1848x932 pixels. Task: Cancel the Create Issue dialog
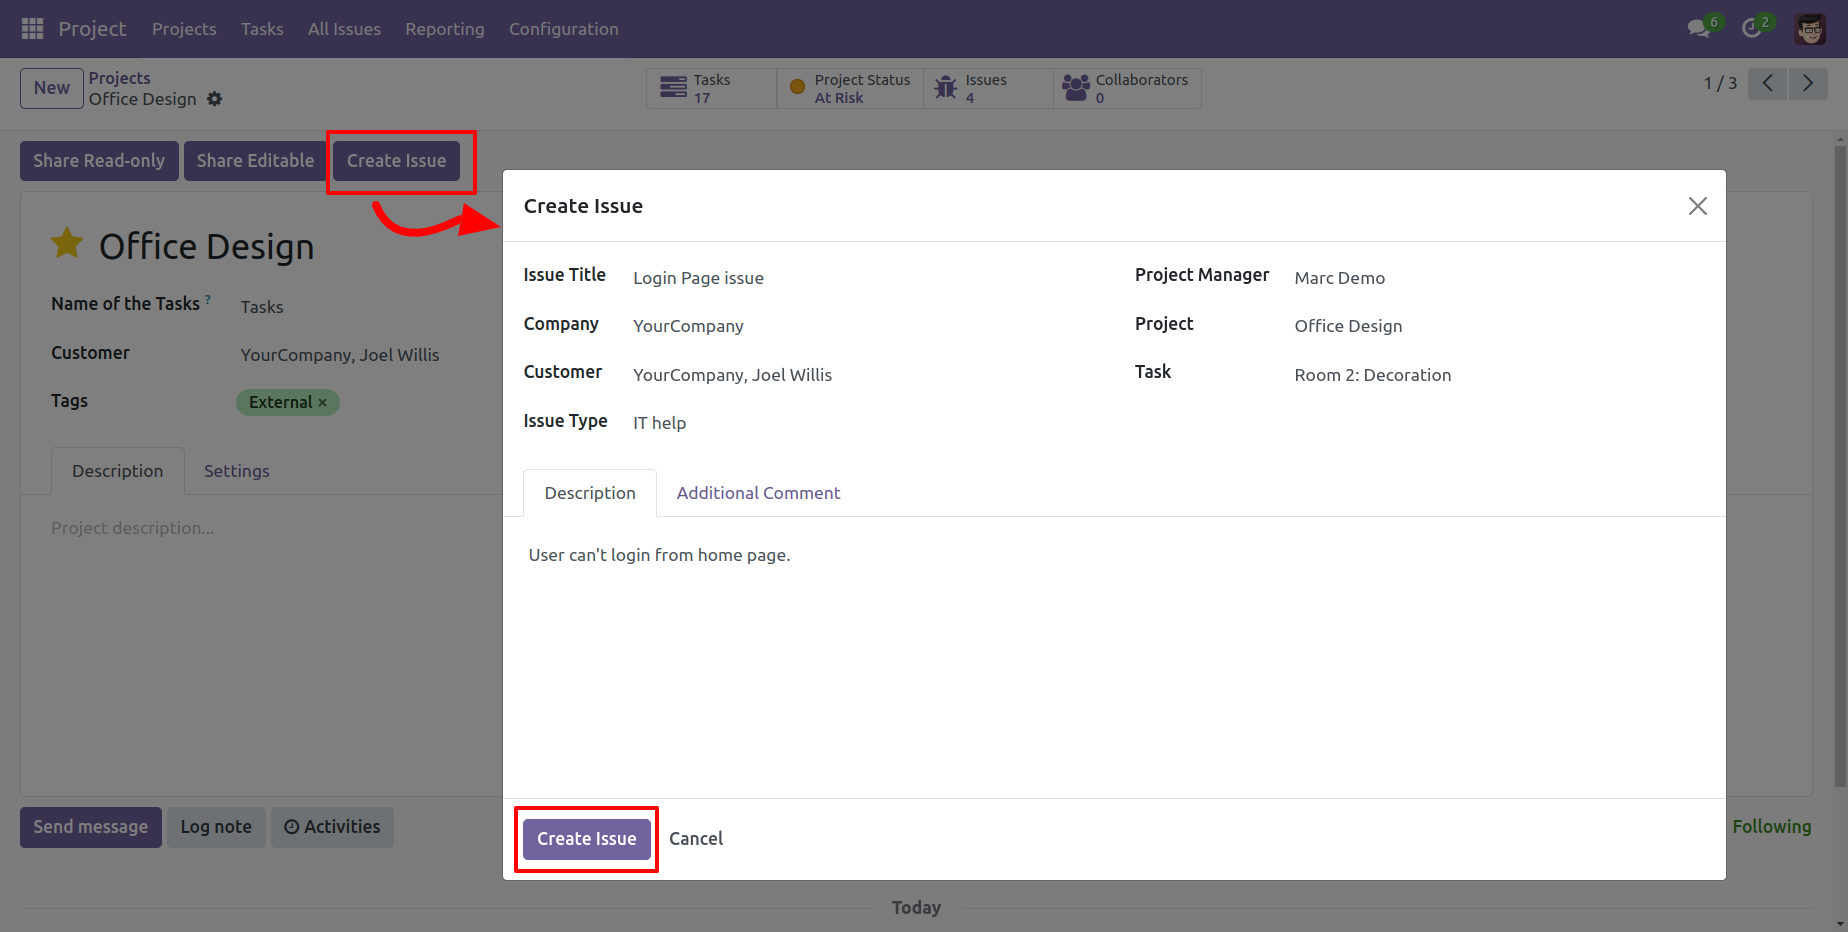(696, 839)
